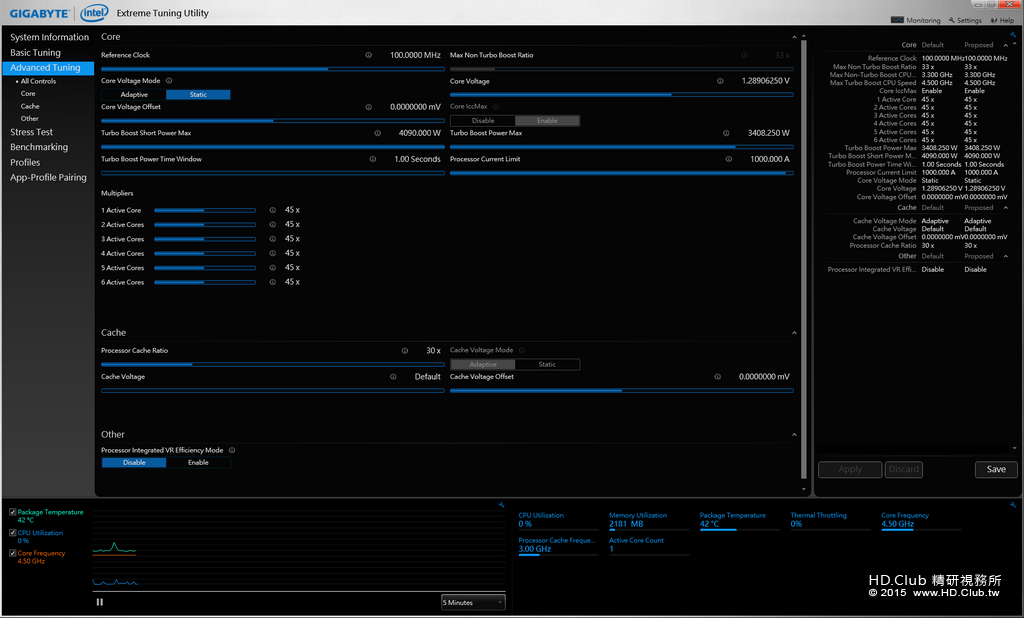Collapse the Core section
The image size is (1024, 618).
(795, 37)
